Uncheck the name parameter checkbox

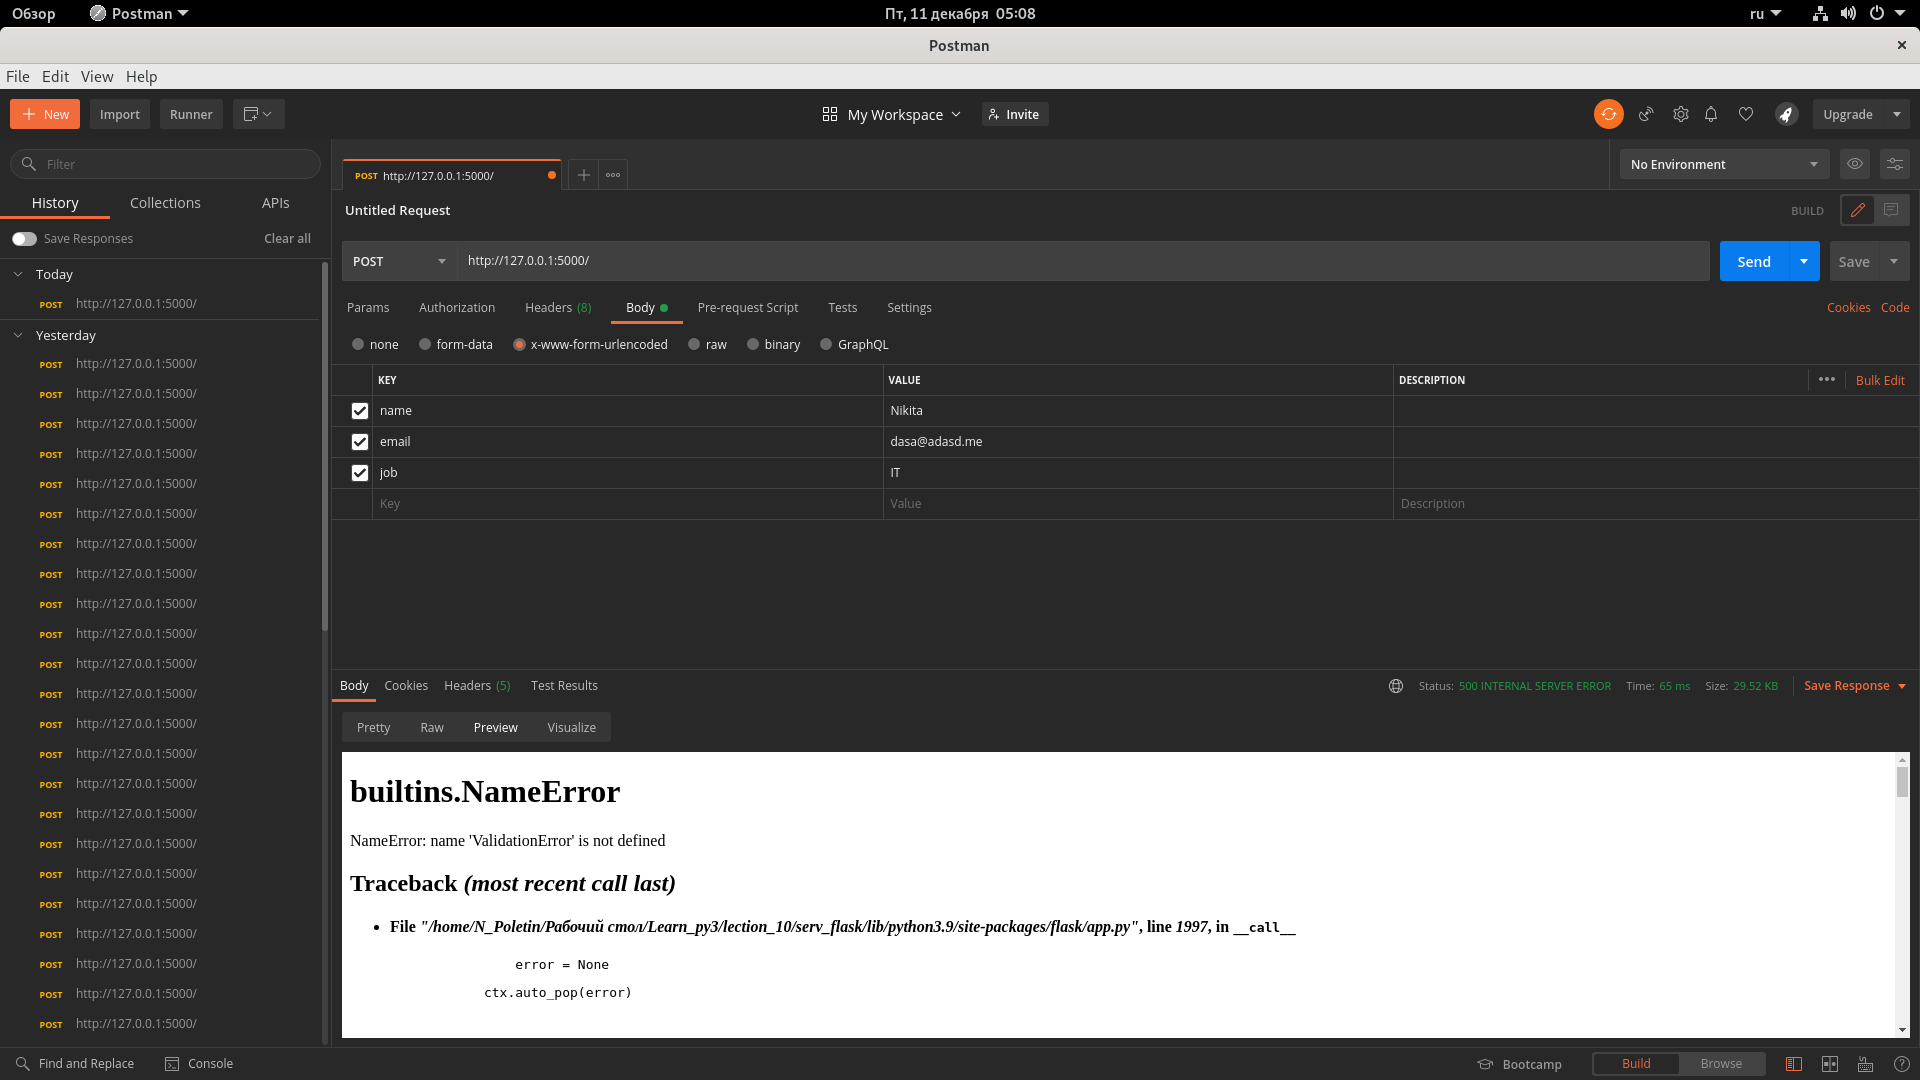[x=360, y=411]
